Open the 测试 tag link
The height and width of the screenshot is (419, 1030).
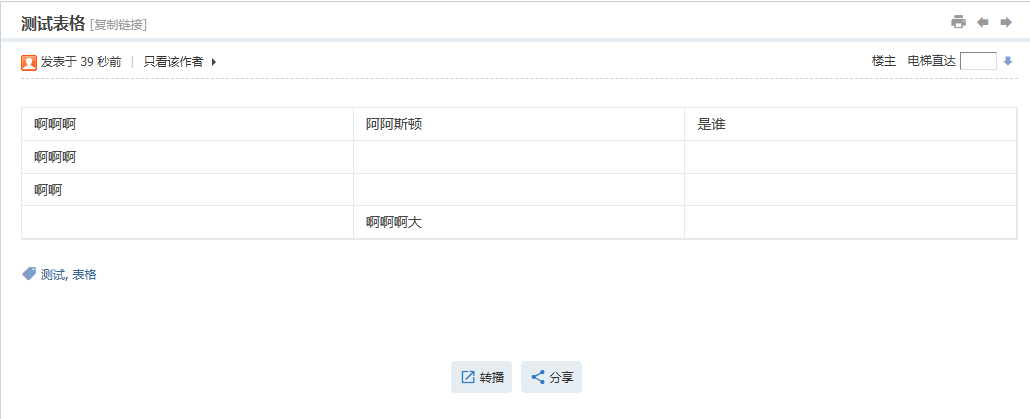(x=52, y=274)
